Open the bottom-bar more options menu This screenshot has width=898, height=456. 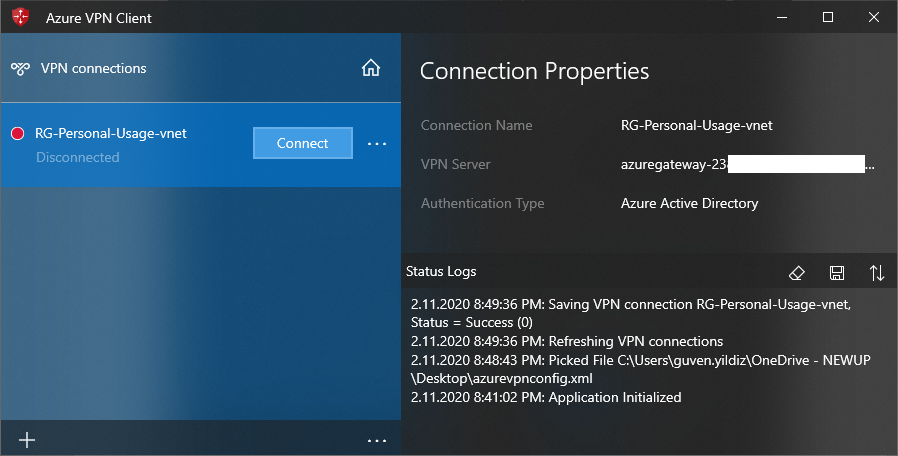(377, 440)
